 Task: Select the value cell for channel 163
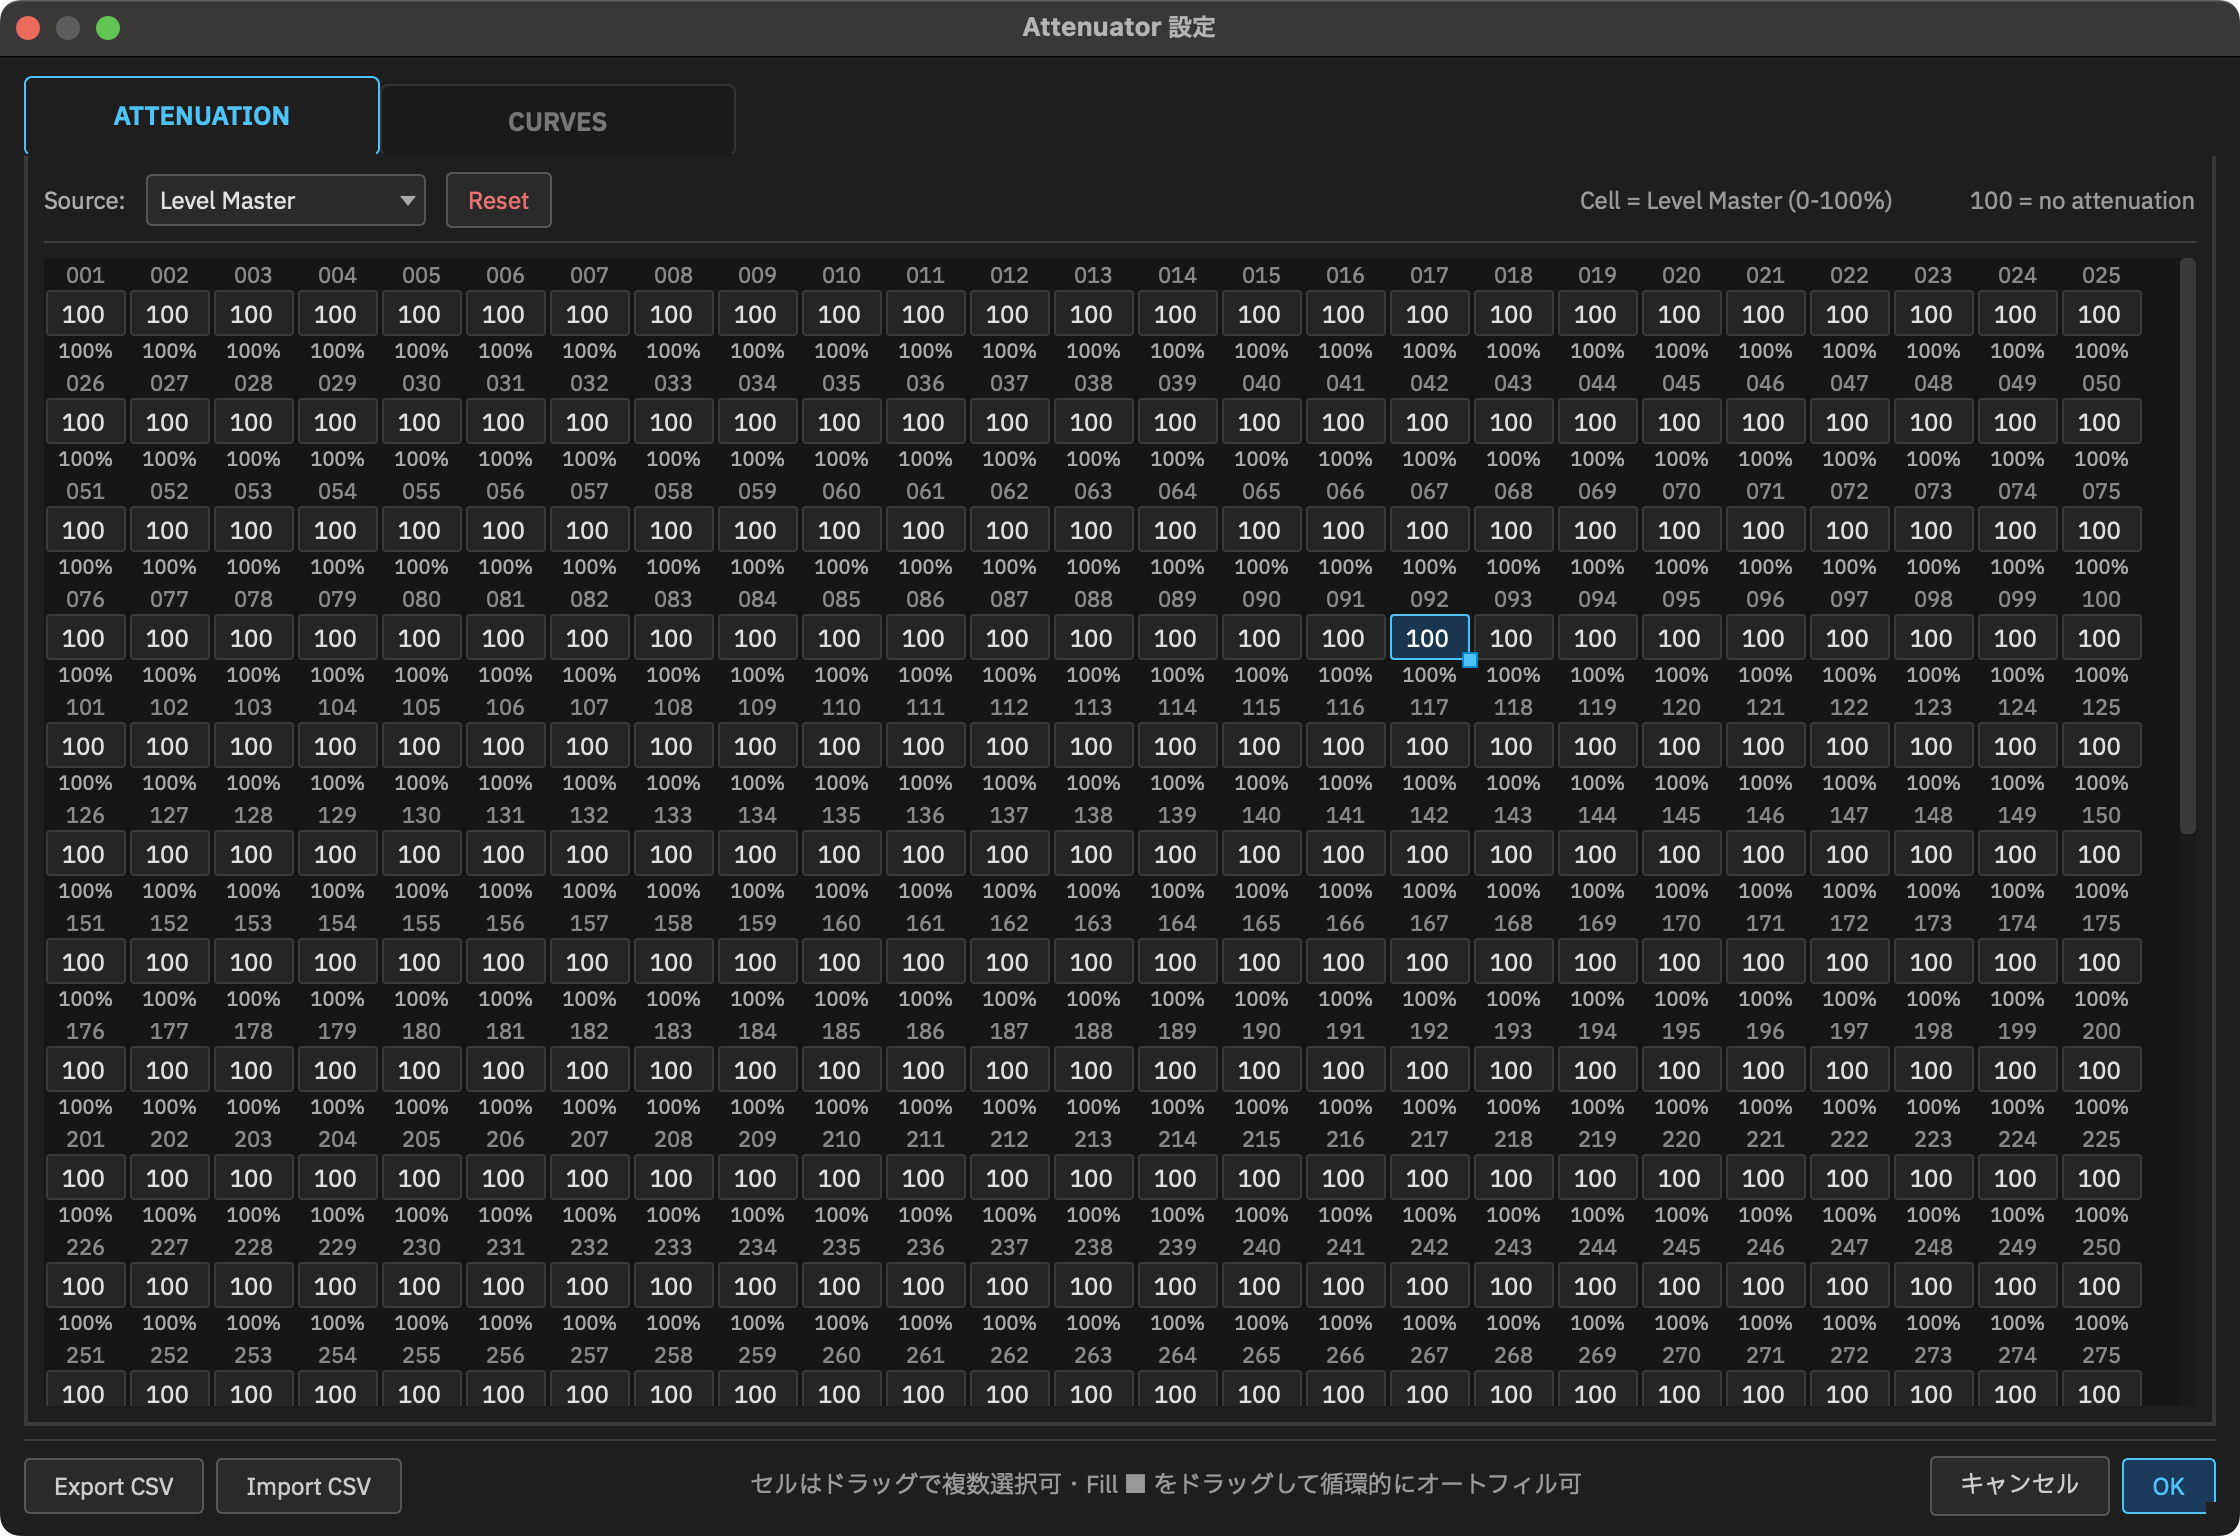(1092, 962)
